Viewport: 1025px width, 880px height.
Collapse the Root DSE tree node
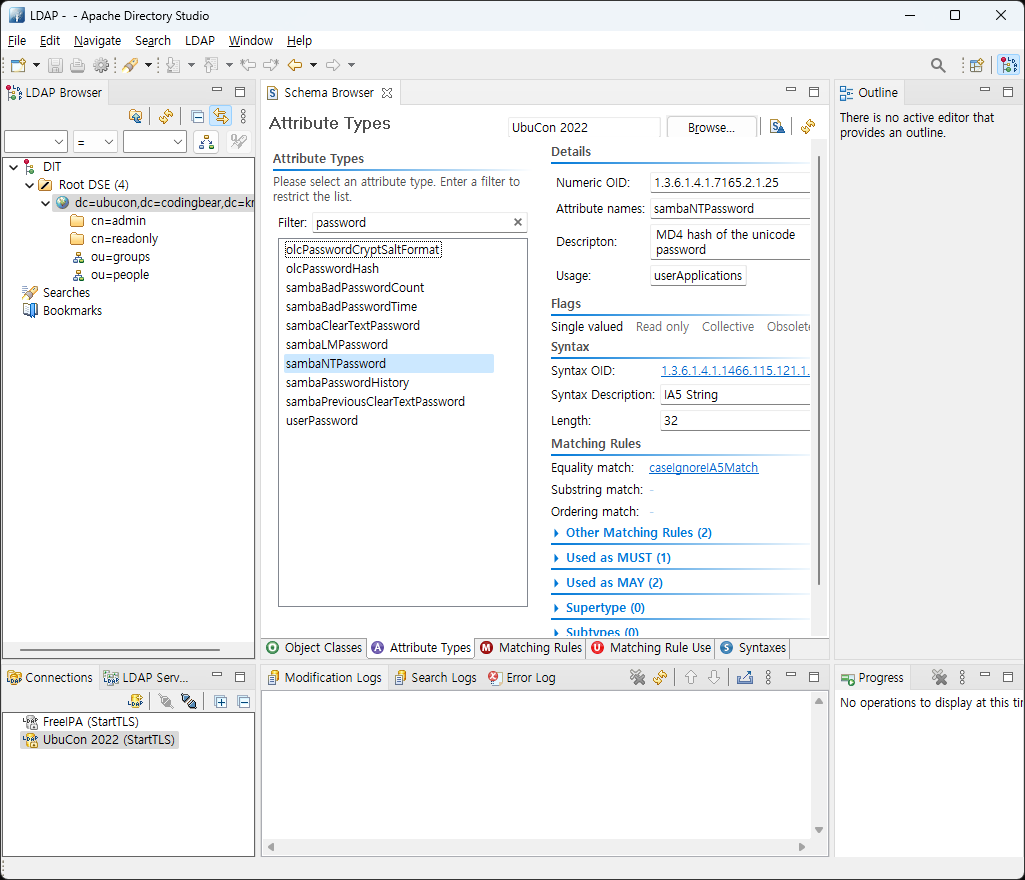[29, 185]
